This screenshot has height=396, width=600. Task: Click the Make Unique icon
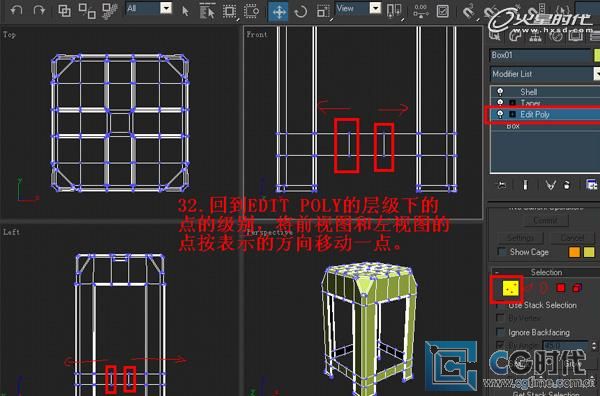click(550, 186)
